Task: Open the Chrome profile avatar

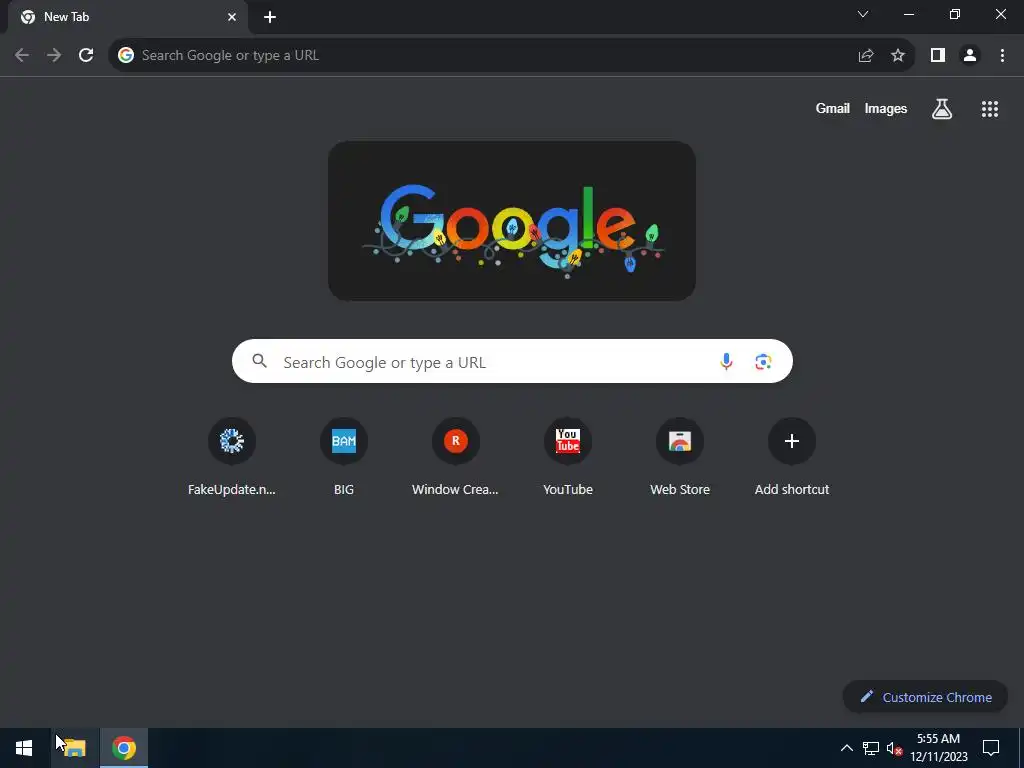Action: click(x=970, y=56)
